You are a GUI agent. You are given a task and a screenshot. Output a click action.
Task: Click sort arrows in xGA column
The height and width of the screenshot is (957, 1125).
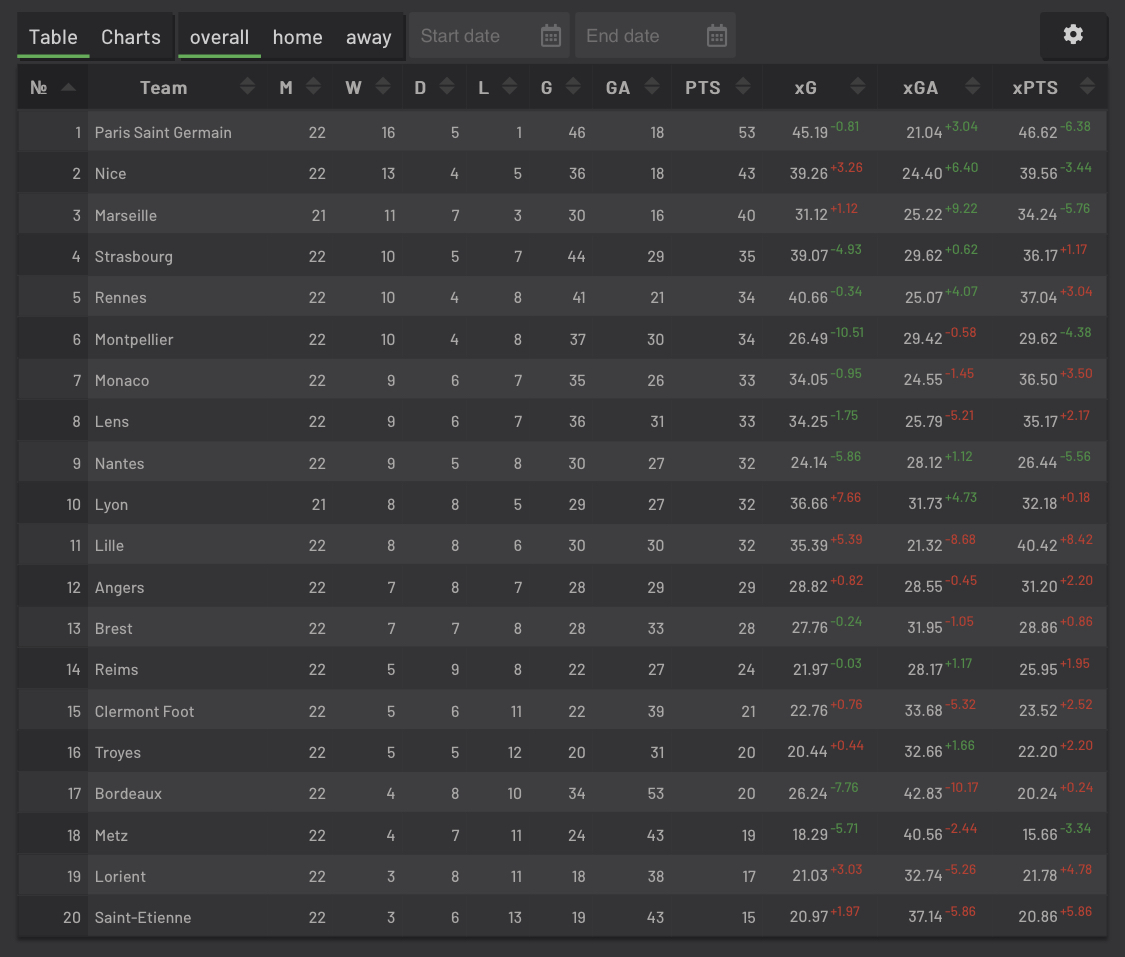pos(973,88)
